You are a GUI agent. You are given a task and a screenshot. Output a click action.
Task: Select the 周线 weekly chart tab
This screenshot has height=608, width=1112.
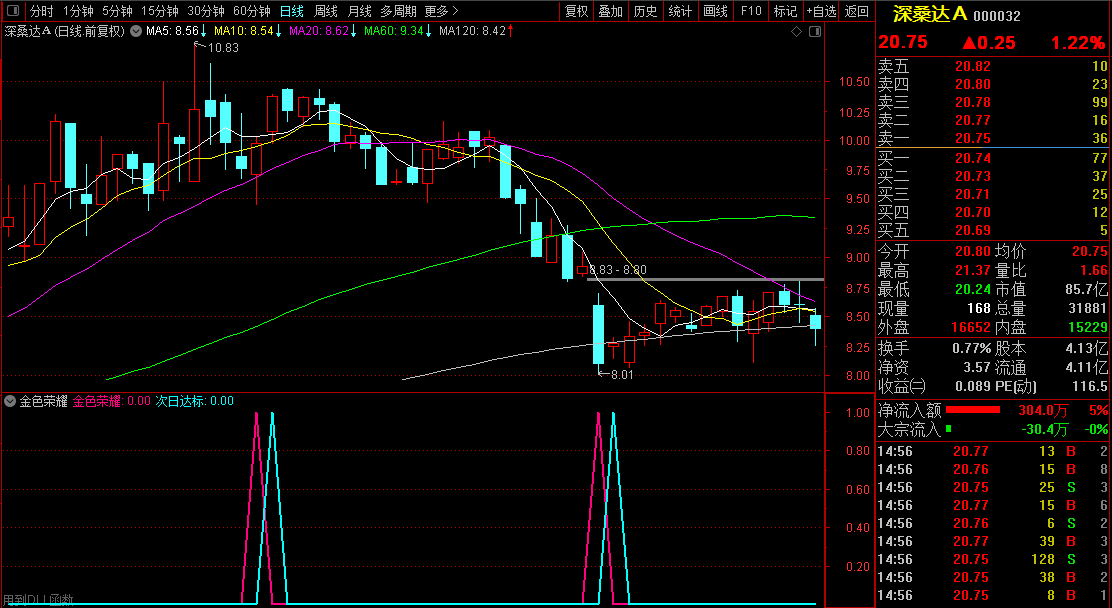pos(326,12)
